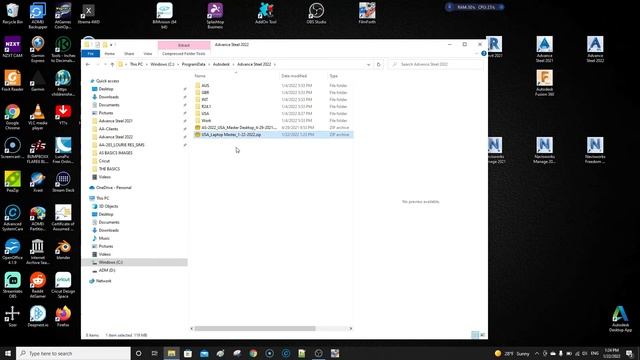
Task: Click chevron after ProgramData in breadcrumb
Action: click(x=209, y=64)
